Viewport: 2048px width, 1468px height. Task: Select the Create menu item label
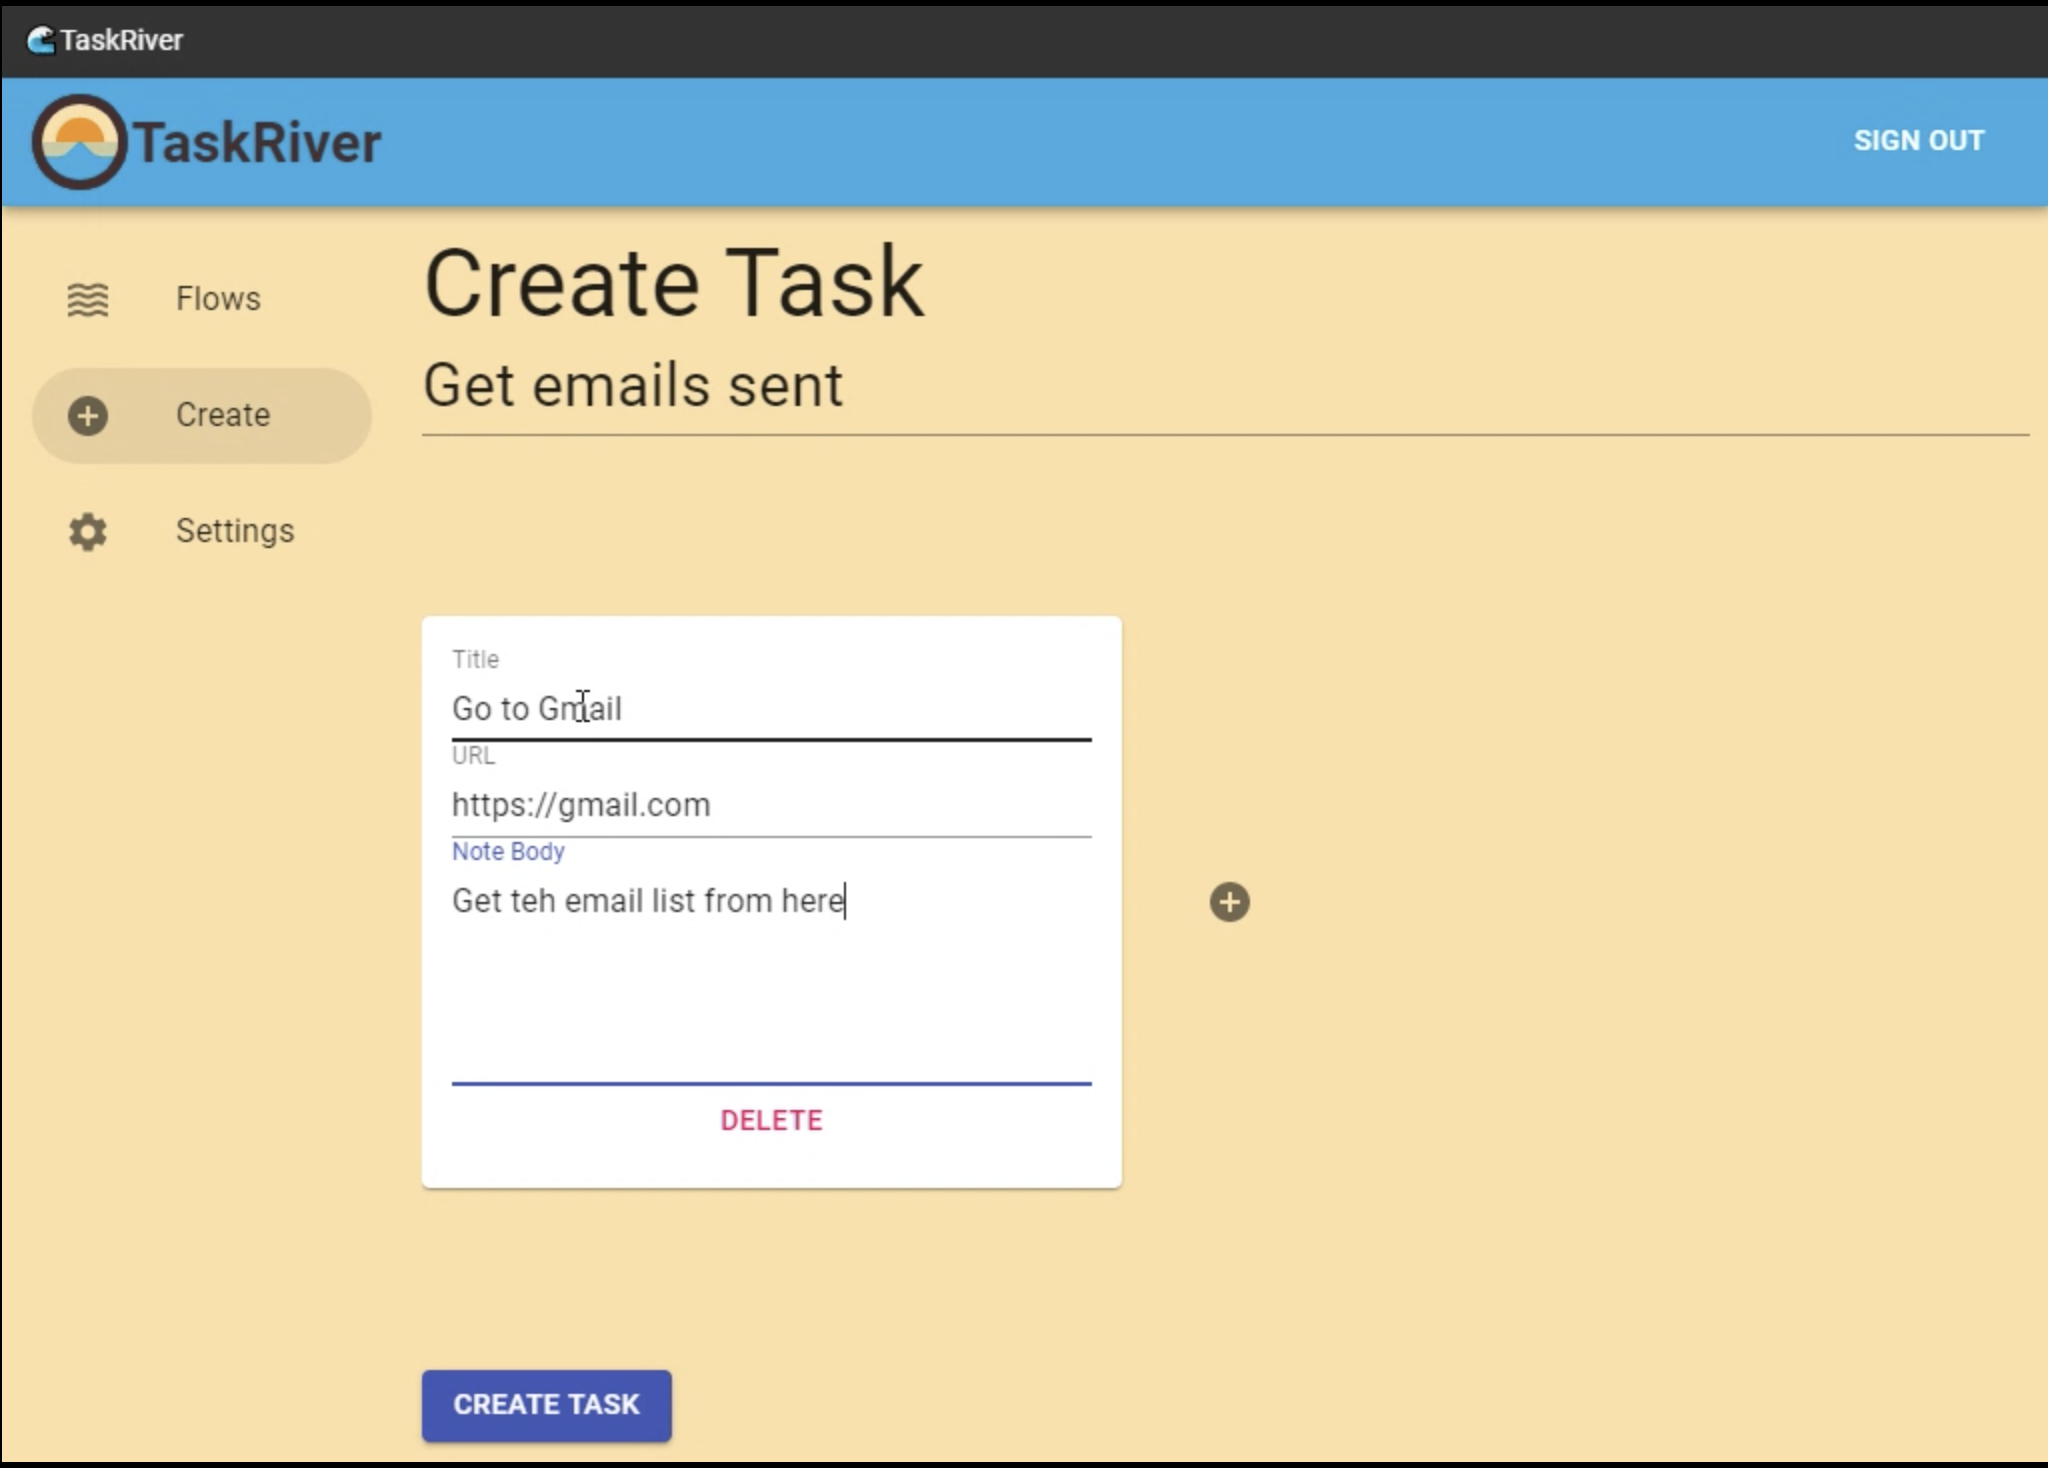click(x=223, y=415)
